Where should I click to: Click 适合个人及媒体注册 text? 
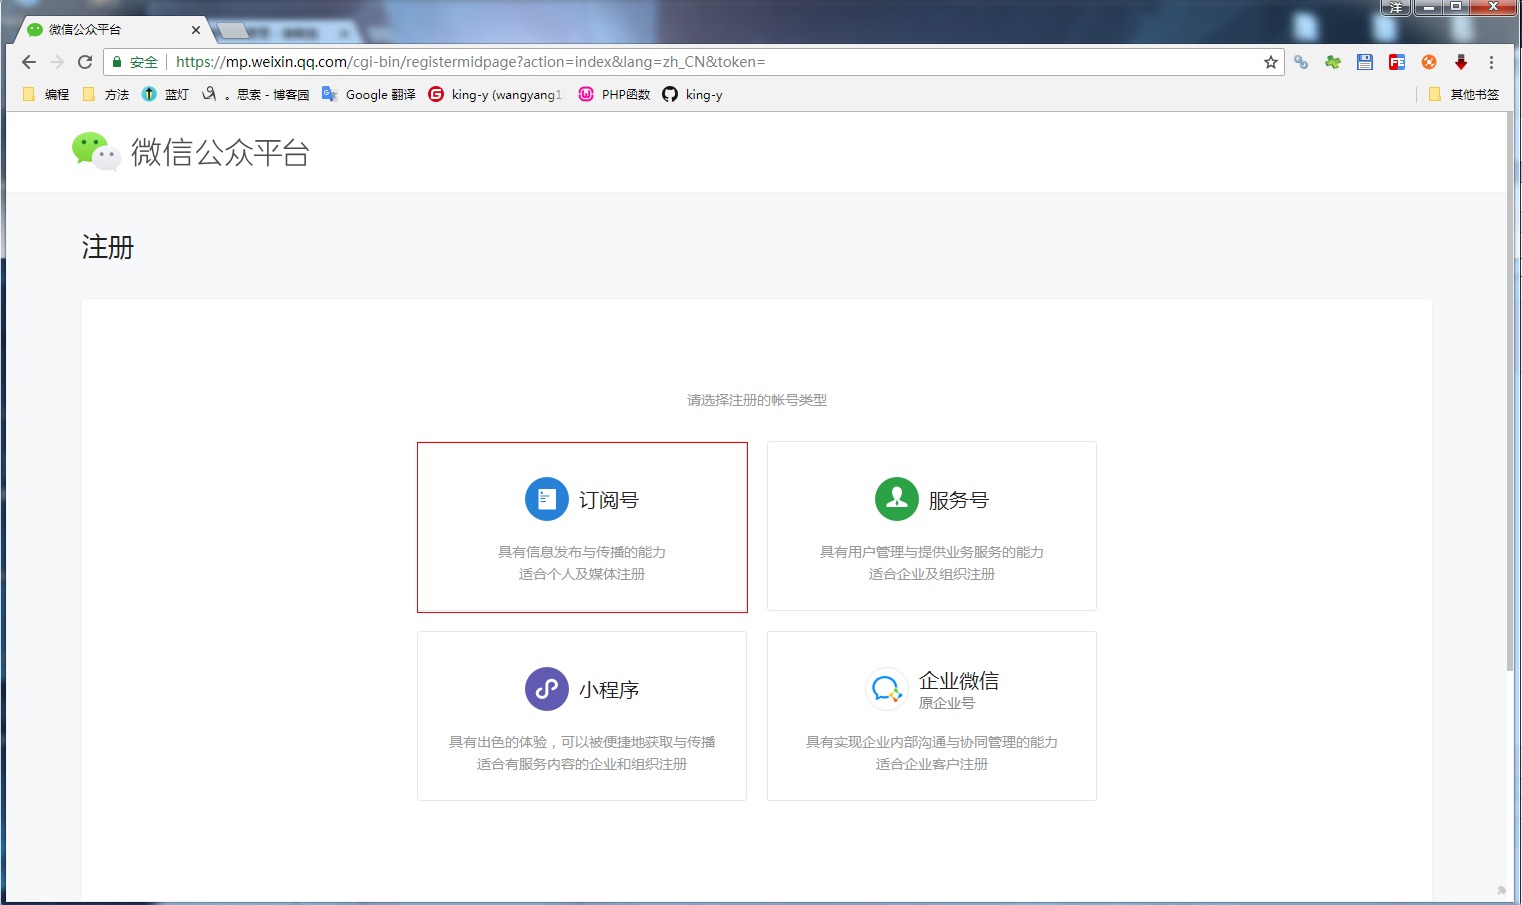click(x=582, y=574)
